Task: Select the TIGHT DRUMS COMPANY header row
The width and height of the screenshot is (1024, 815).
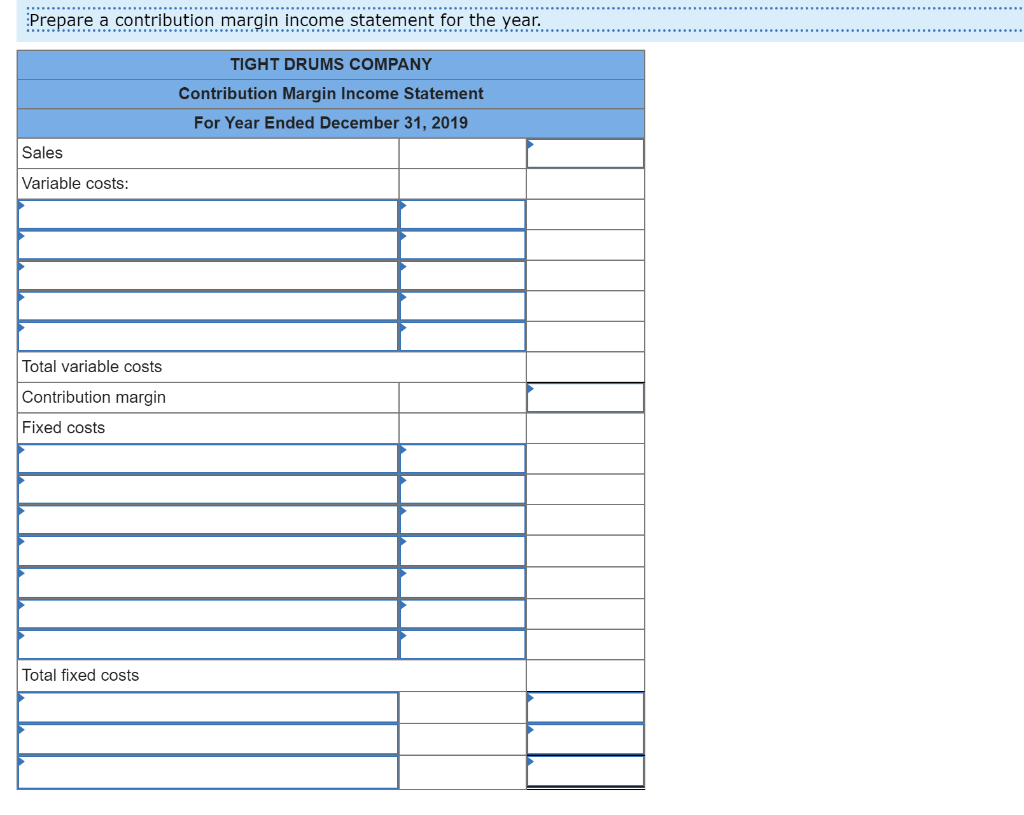Action: 330,64
